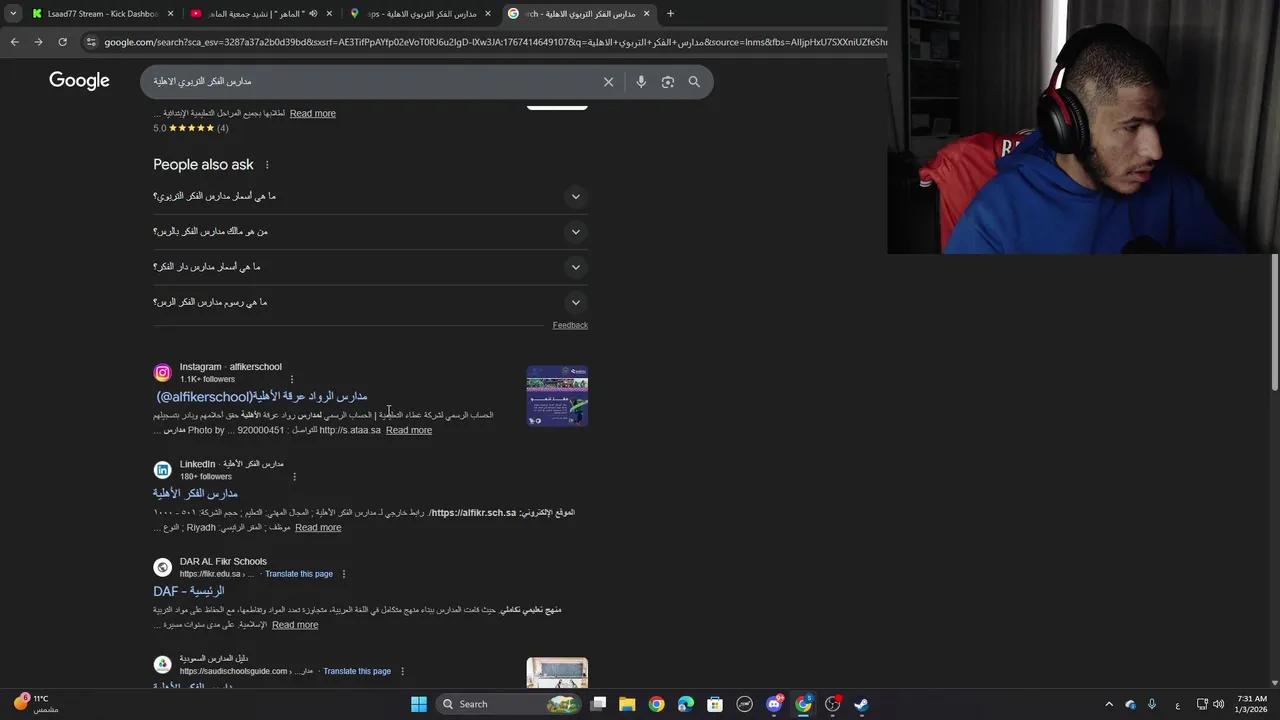Screen dimensions: 1280x720
Task: Open Discord from taskbar
Action: tap(774, 704)
